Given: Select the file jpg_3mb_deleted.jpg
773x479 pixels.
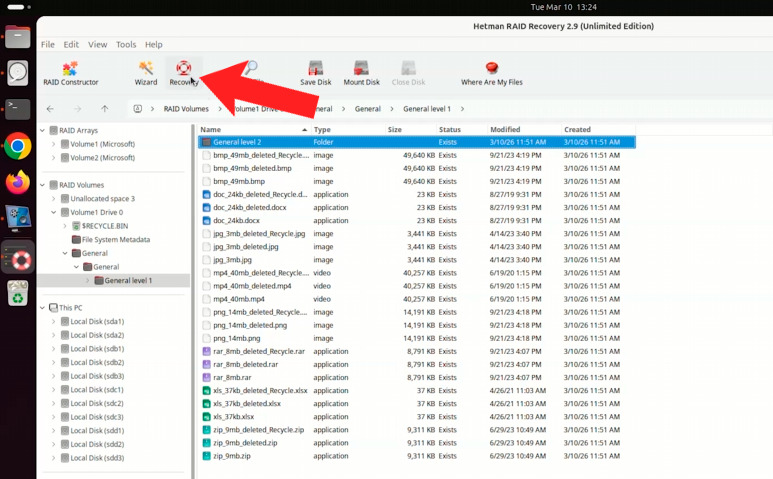Looking at the screenshot, I should point(246,247).
